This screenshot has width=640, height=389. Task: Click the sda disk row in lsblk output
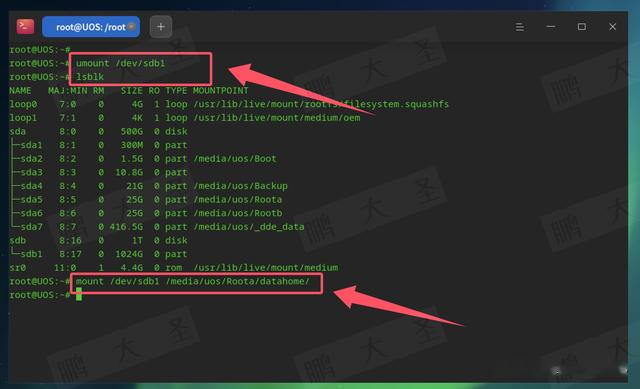pyautogui.click(x=98, y=131)
